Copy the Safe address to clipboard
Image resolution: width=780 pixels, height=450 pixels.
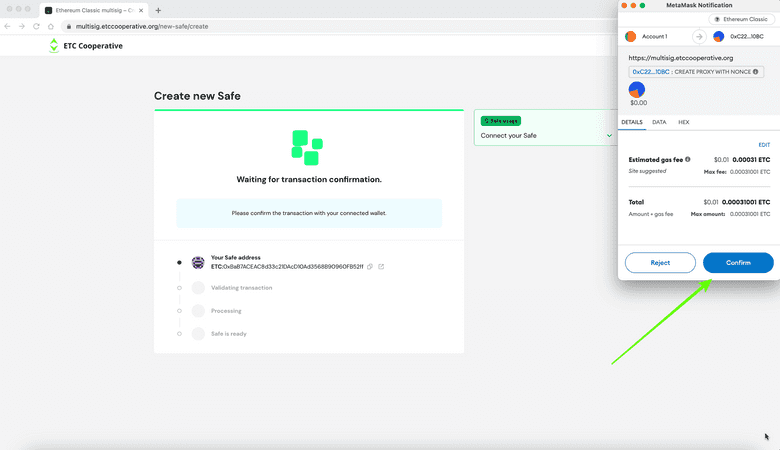click(370, 266)
